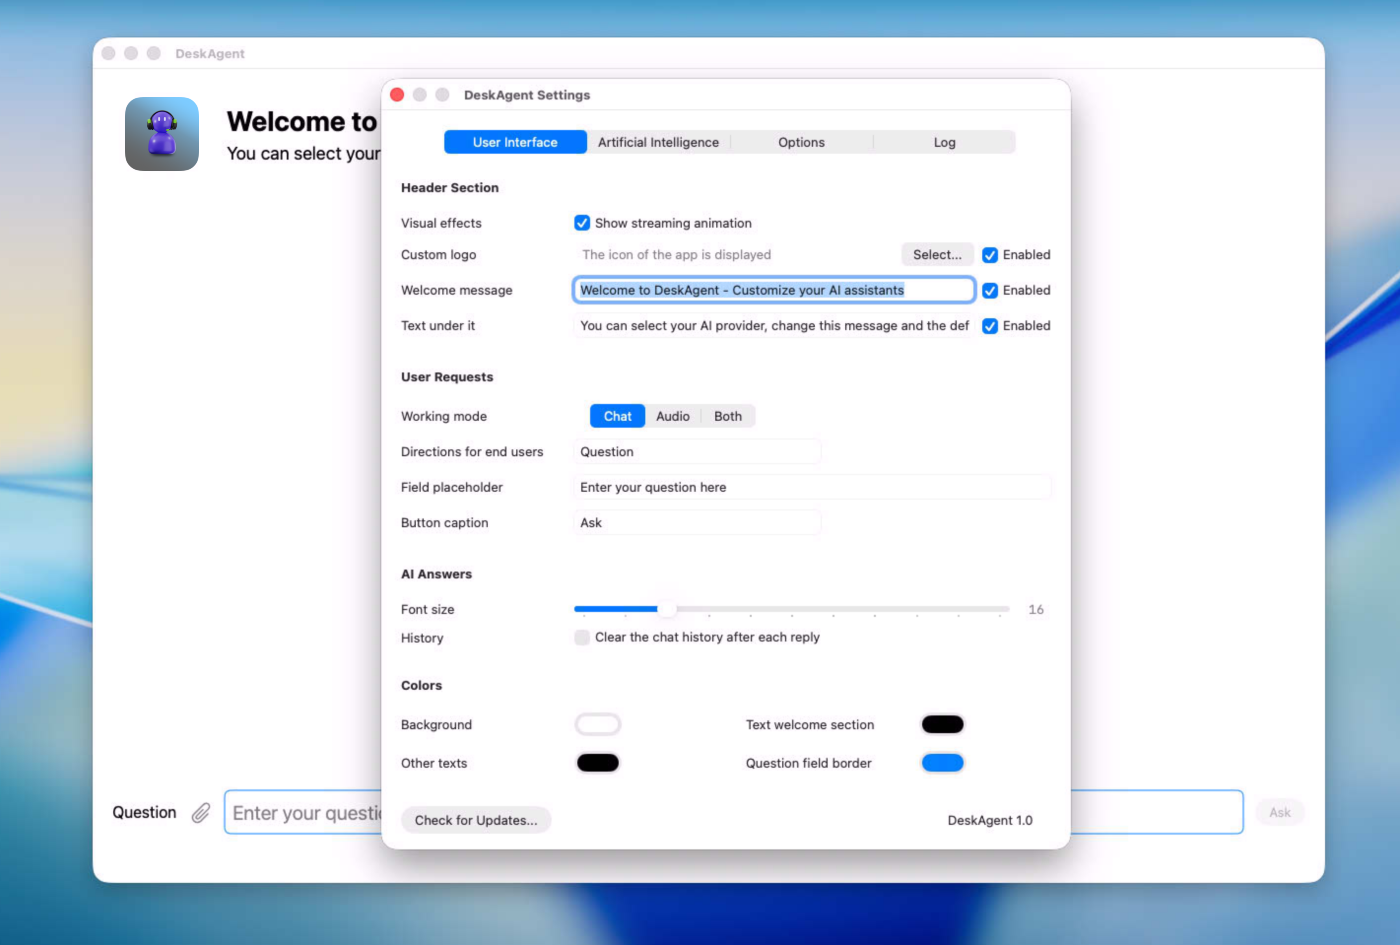
Task: Switch to the Artificial Intelligence tab
Action: coord(658,143)
